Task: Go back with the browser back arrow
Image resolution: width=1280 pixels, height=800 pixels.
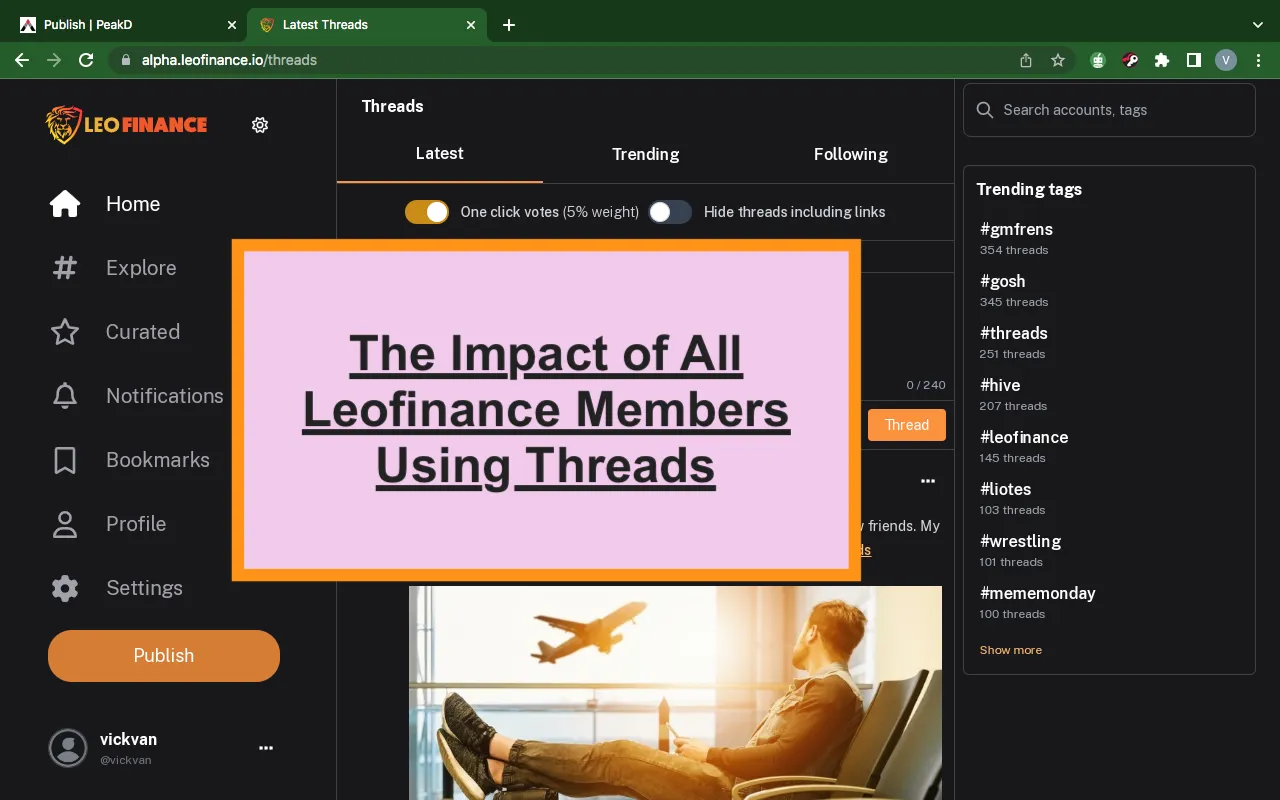Action: tap(22, 60)
